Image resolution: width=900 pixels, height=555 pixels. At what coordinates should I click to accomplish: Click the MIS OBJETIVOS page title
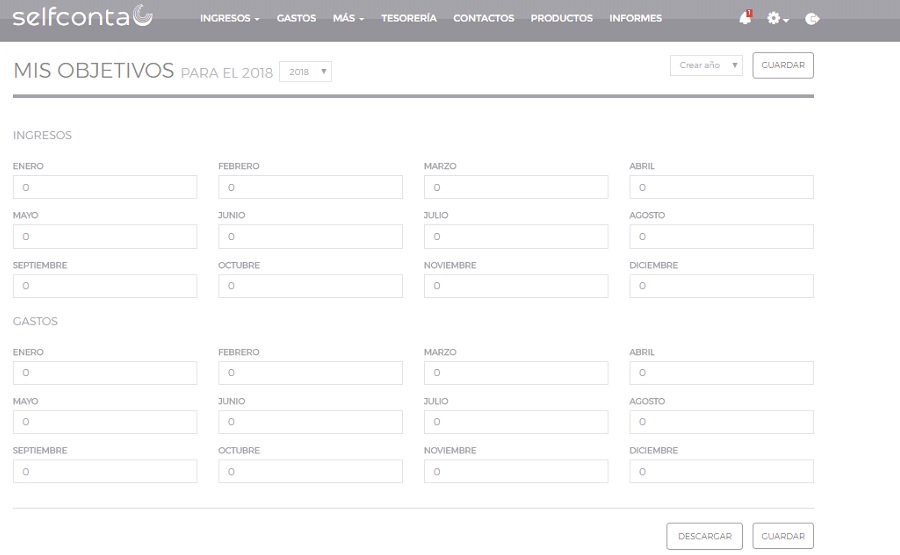94,71
